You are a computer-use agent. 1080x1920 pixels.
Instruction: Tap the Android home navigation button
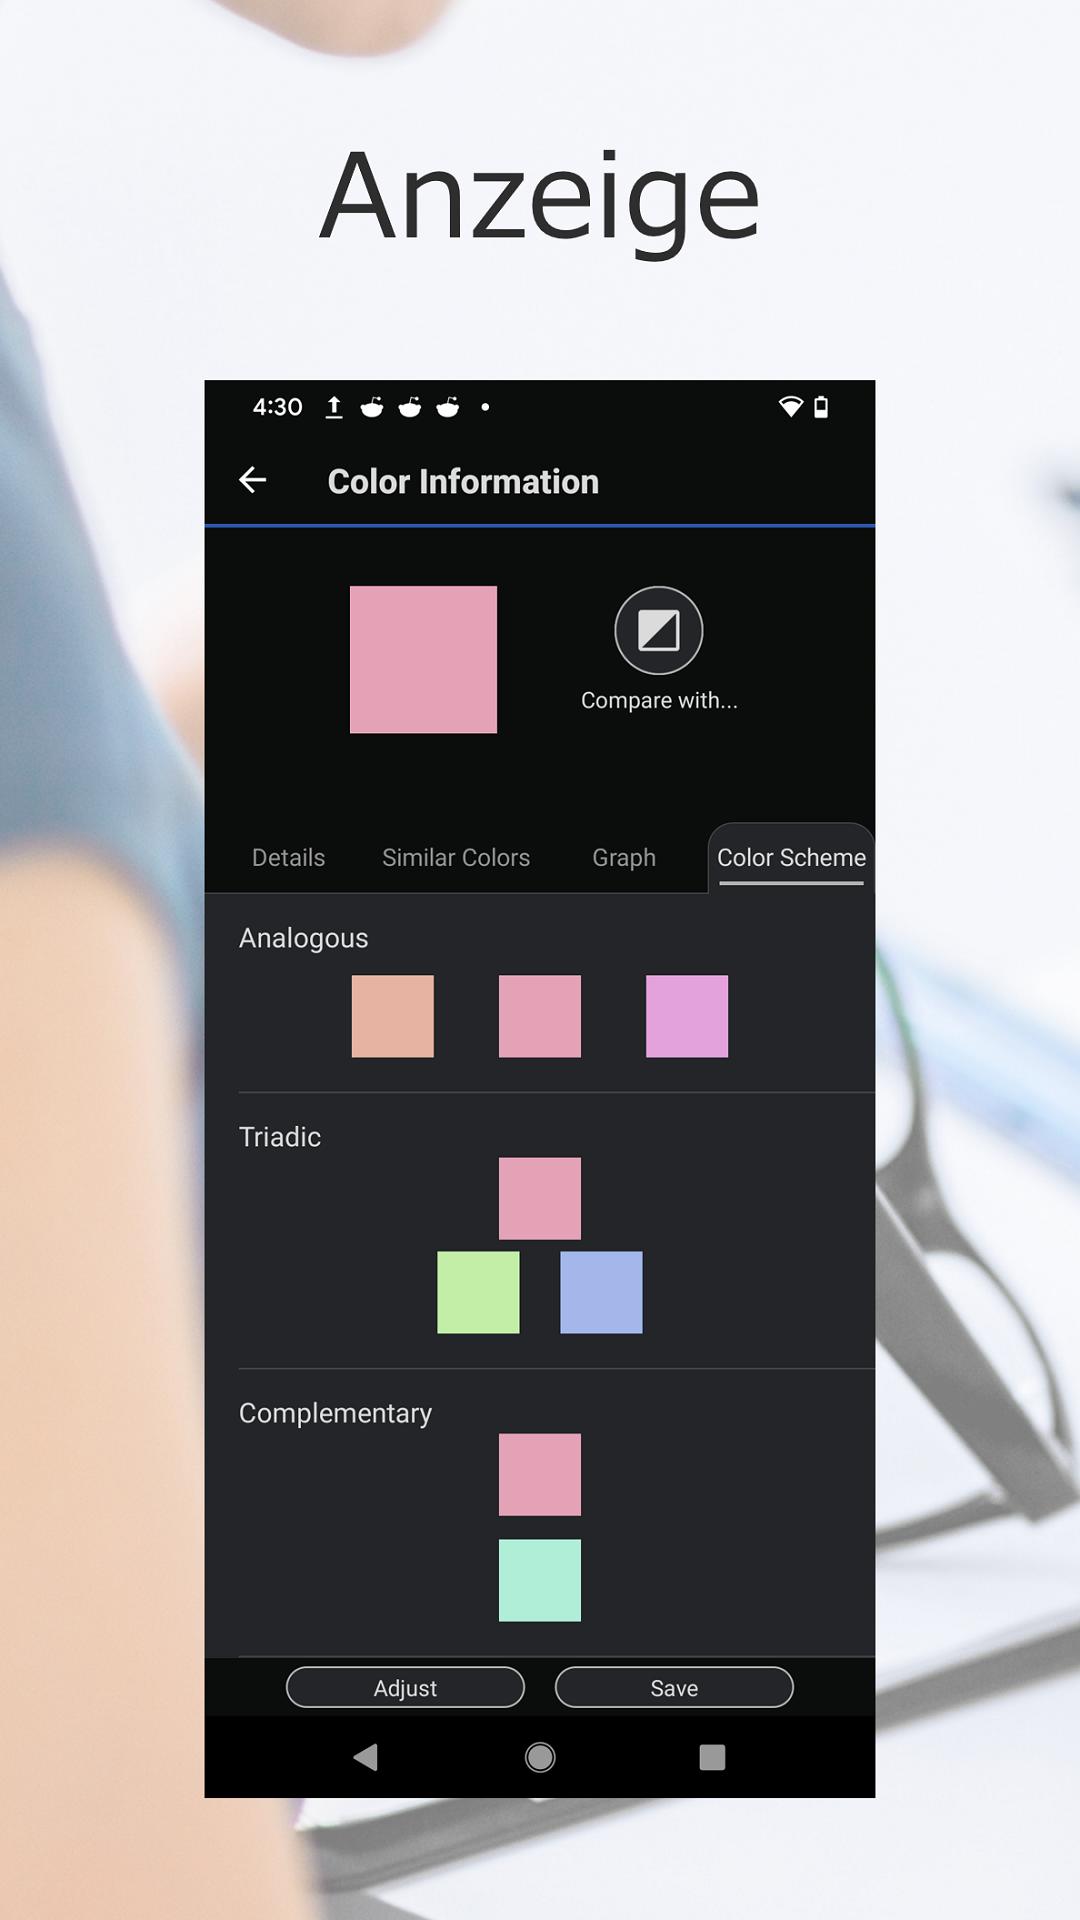point(540,1757)
